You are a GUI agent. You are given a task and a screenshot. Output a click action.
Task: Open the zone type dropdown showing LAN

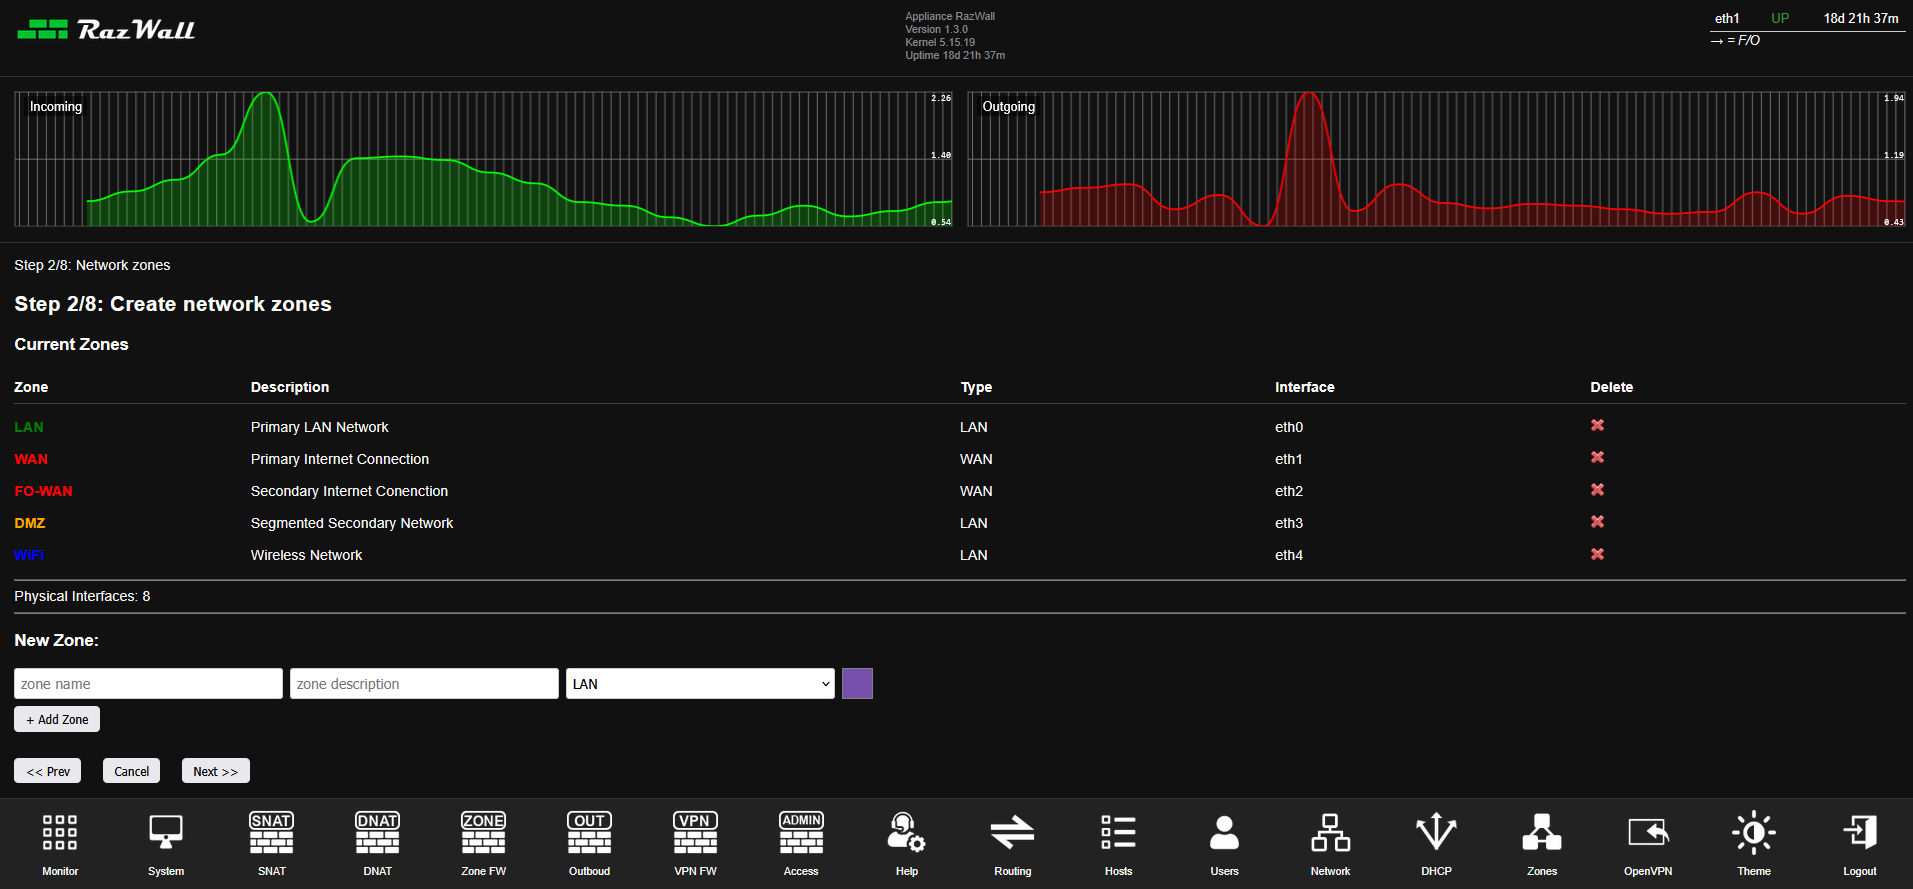coord(700,684)
